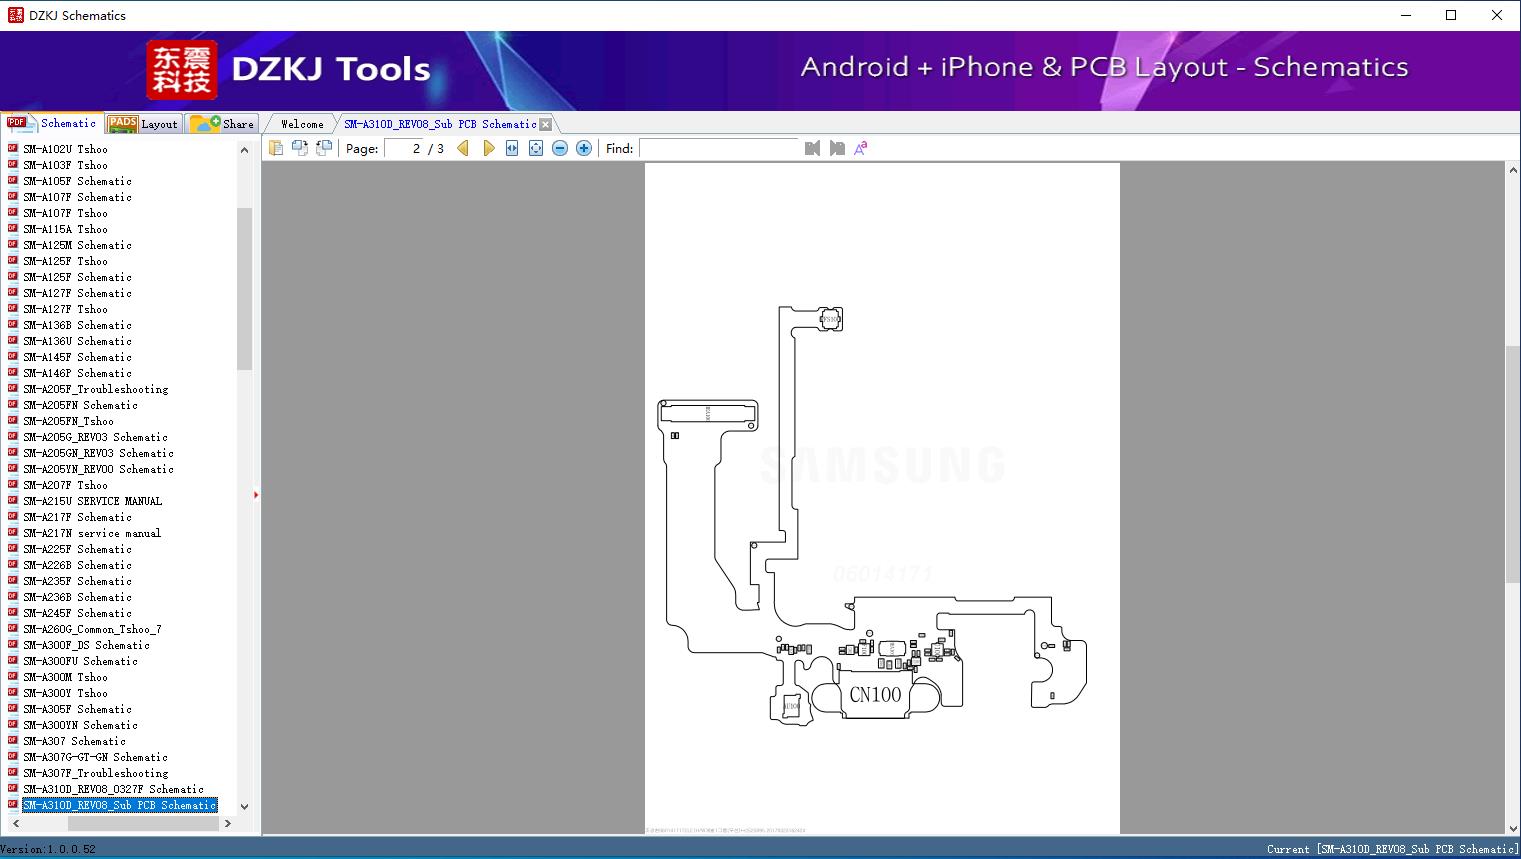Zoom out with the minus icon
The width and height of the screenshot is (1521, 859).
tap(560, 148)
